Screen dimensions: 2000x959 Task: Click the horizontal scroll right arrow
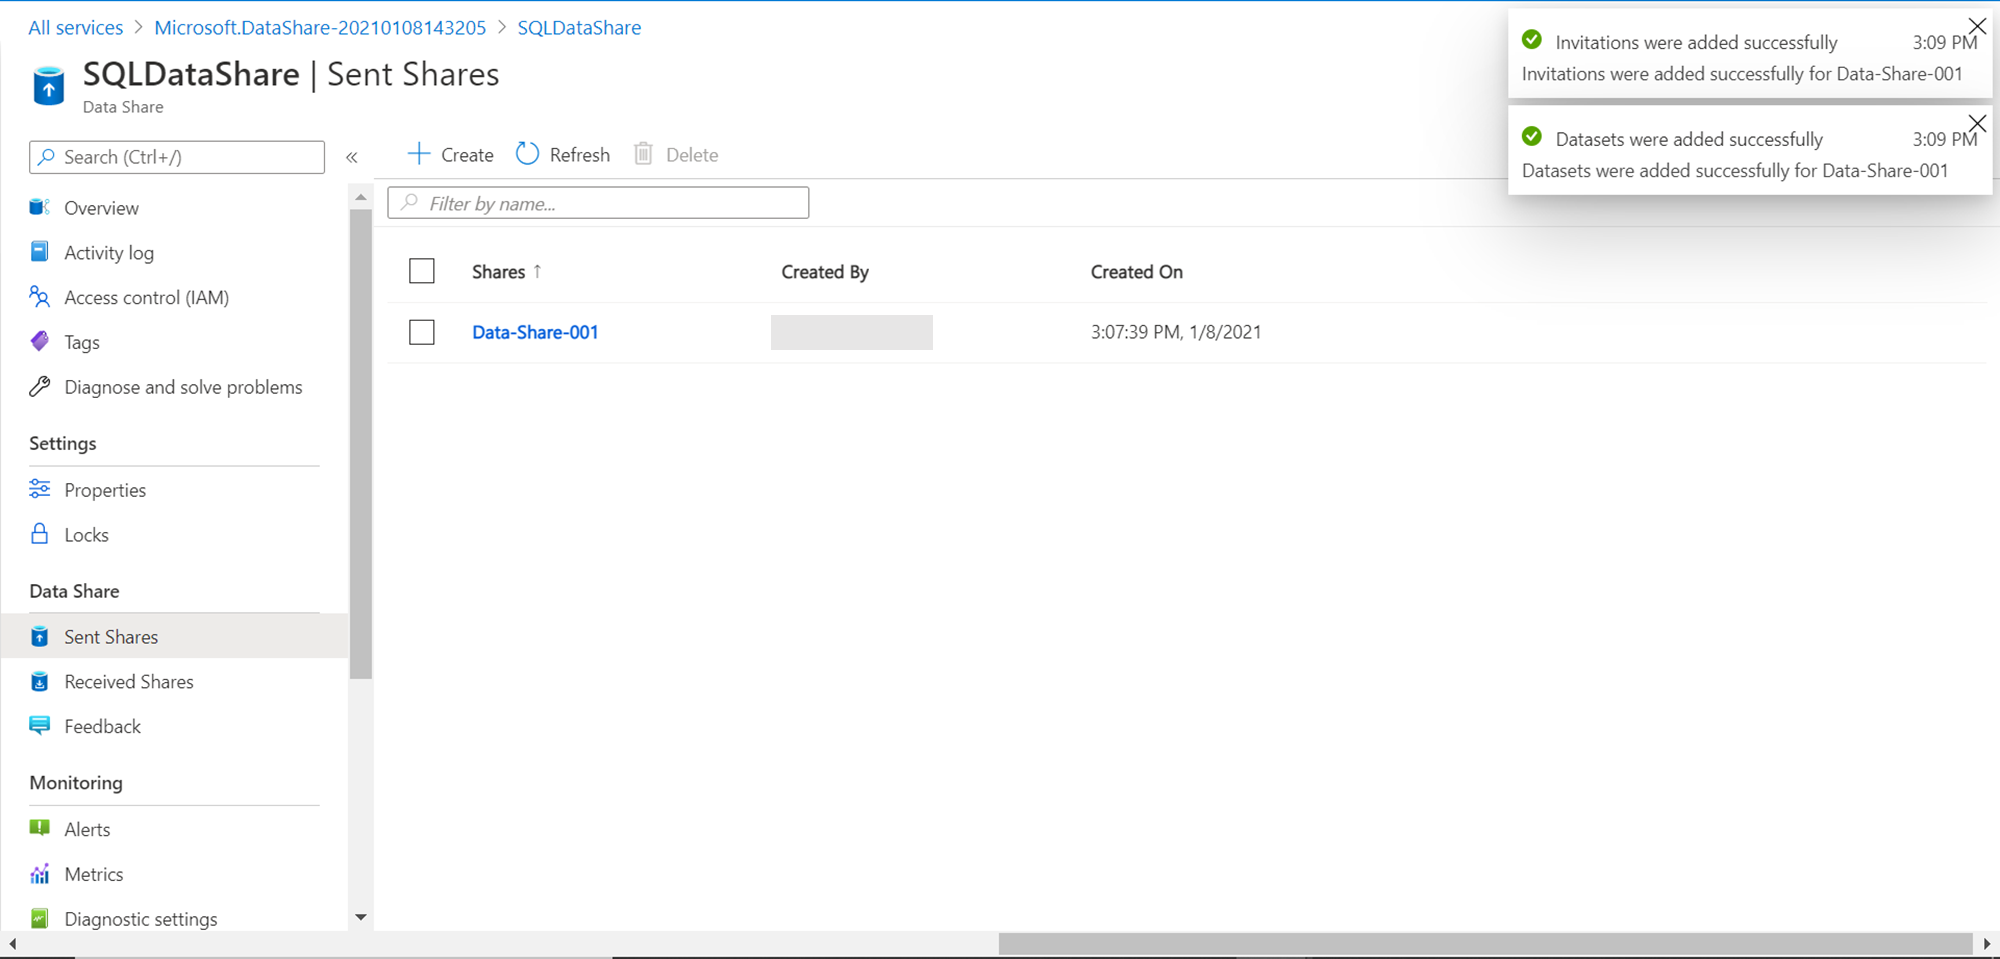coord(1987,944)
